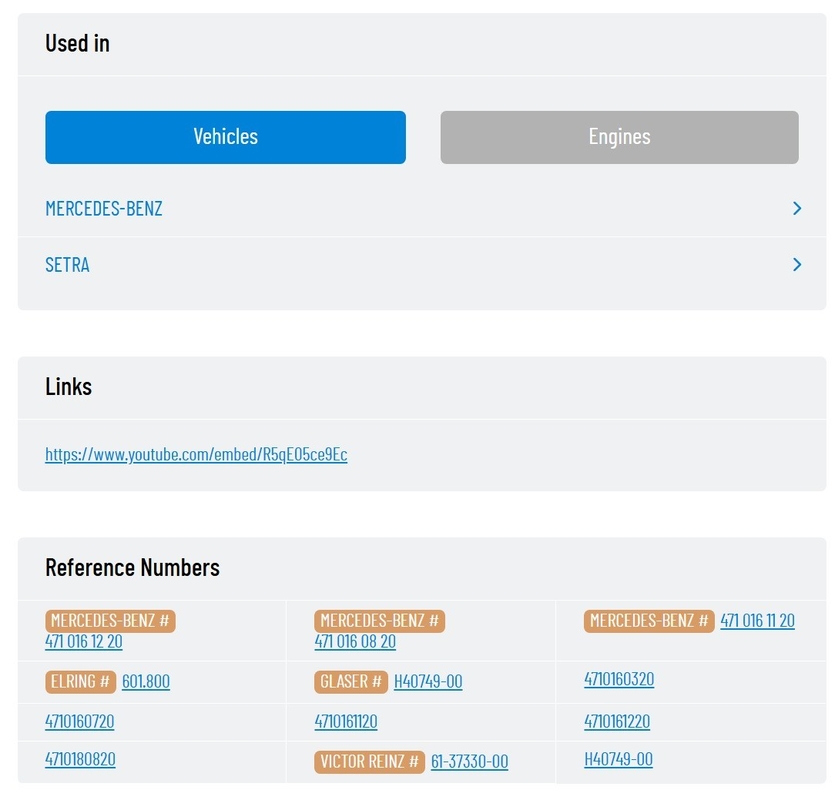Select the VICTOR REINZ # brand badge
The width and height of the screenshot is (835, 800).
point(370,762)
